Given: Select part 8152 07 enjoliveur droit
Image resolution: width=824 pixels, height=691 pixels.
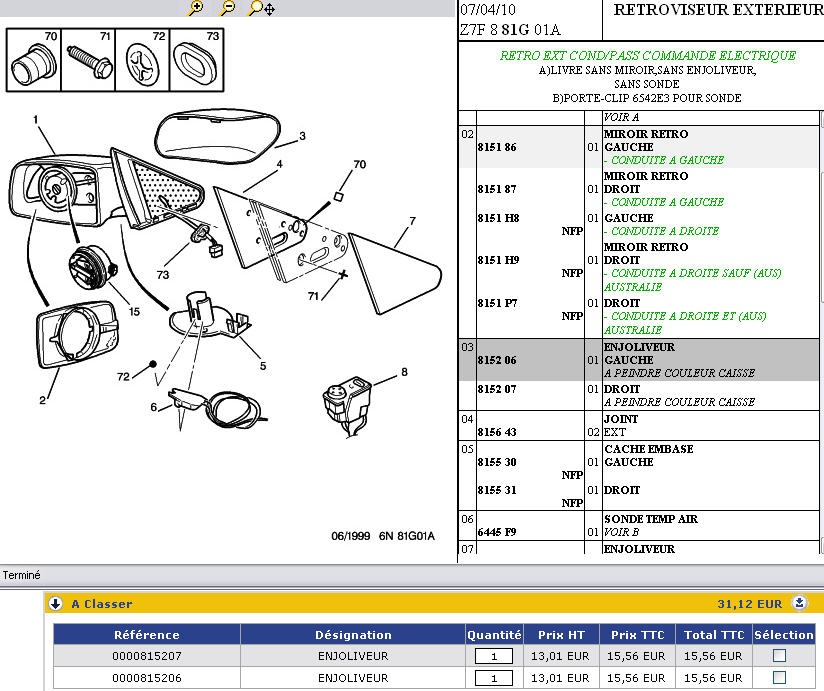Looking at the screenshot, I should [x=497, y=389].
